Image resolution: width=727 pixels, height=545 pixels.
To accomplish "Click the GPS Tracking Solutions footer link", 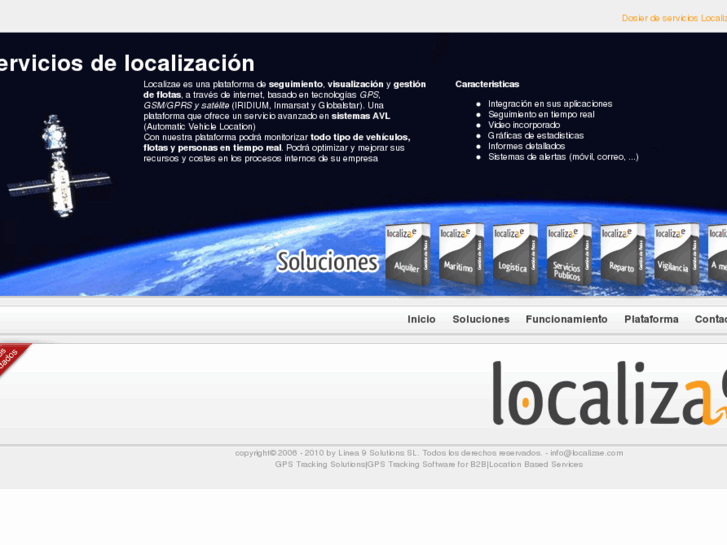I will [320, 464].
